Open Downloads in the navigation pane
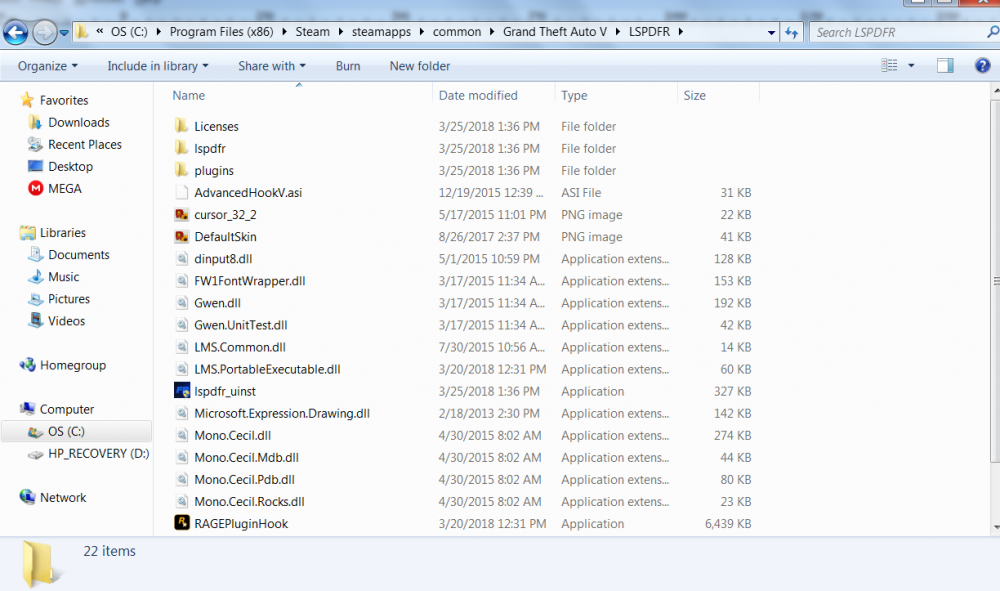The width and height of the screenshot is (1000, 591). pyautogui.click(x=78, y=122)
